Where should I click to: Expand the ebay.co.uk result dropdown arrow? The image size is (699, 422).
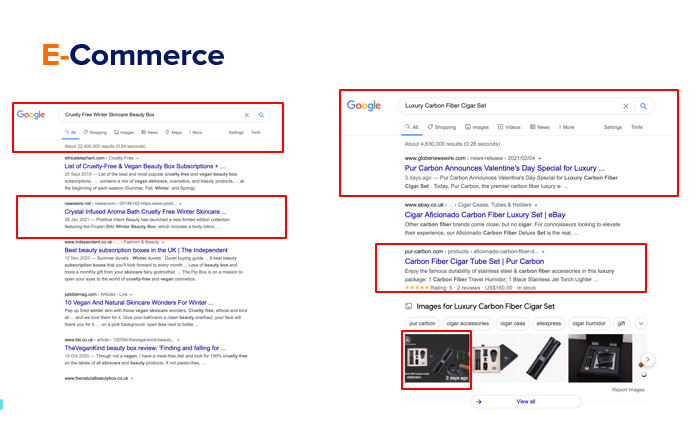(x=536, y=205)
